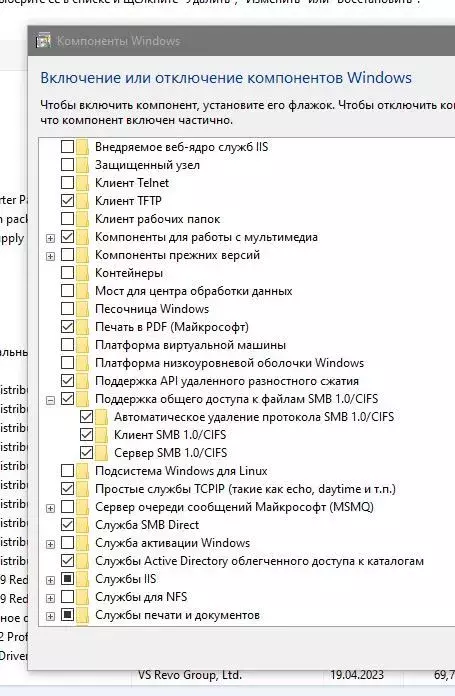Enable the Песочница Windows checkbox
Viewport: 455px width, 696px height.
[67, 308]
